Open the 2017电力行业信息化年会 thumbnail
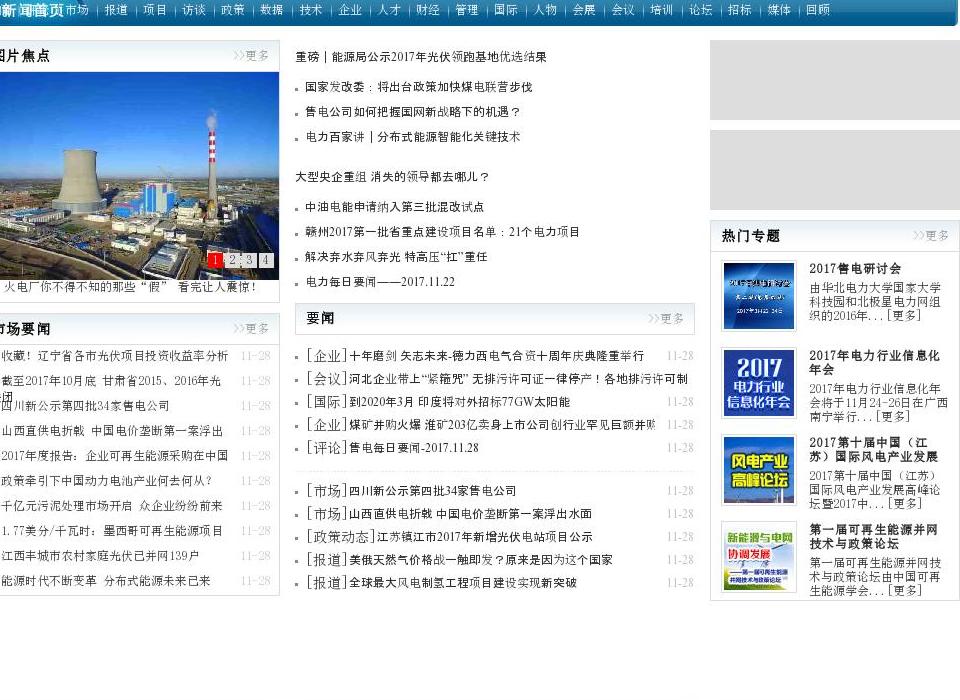960x700 pixels. click(x=759, y=383)
